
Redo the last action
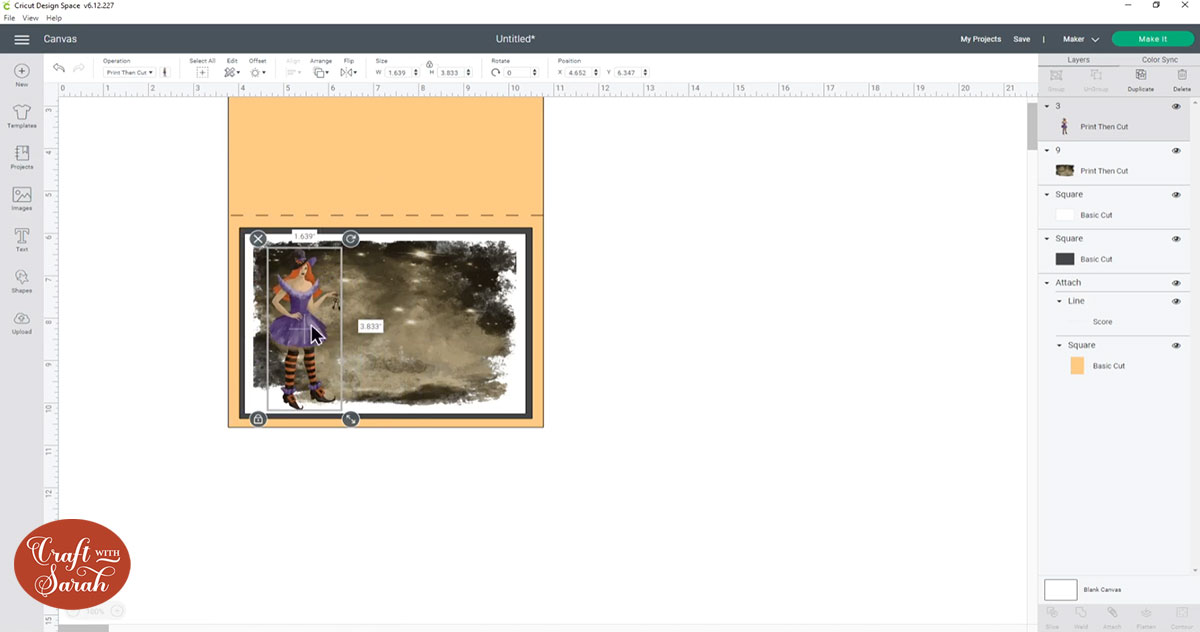pos(80,68)
